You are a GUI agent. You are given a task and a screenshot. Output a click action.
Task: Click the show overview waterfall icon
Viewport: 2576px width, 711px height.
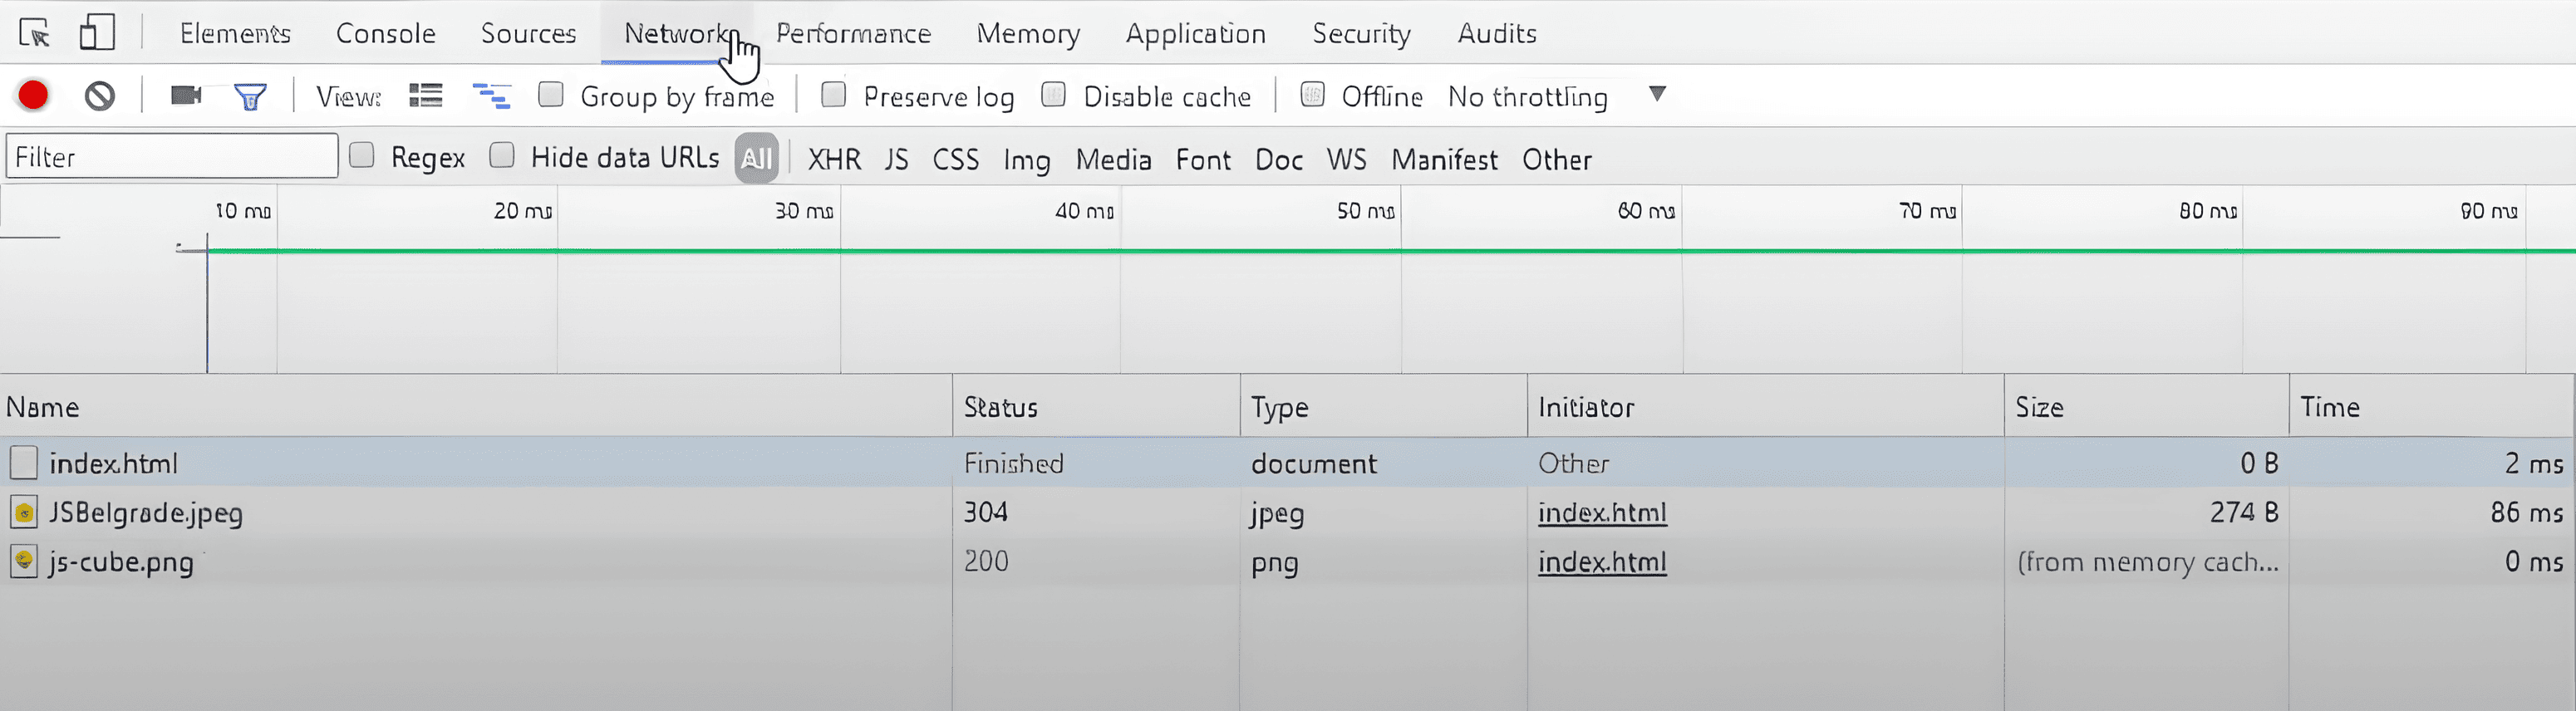click(491, 96)
